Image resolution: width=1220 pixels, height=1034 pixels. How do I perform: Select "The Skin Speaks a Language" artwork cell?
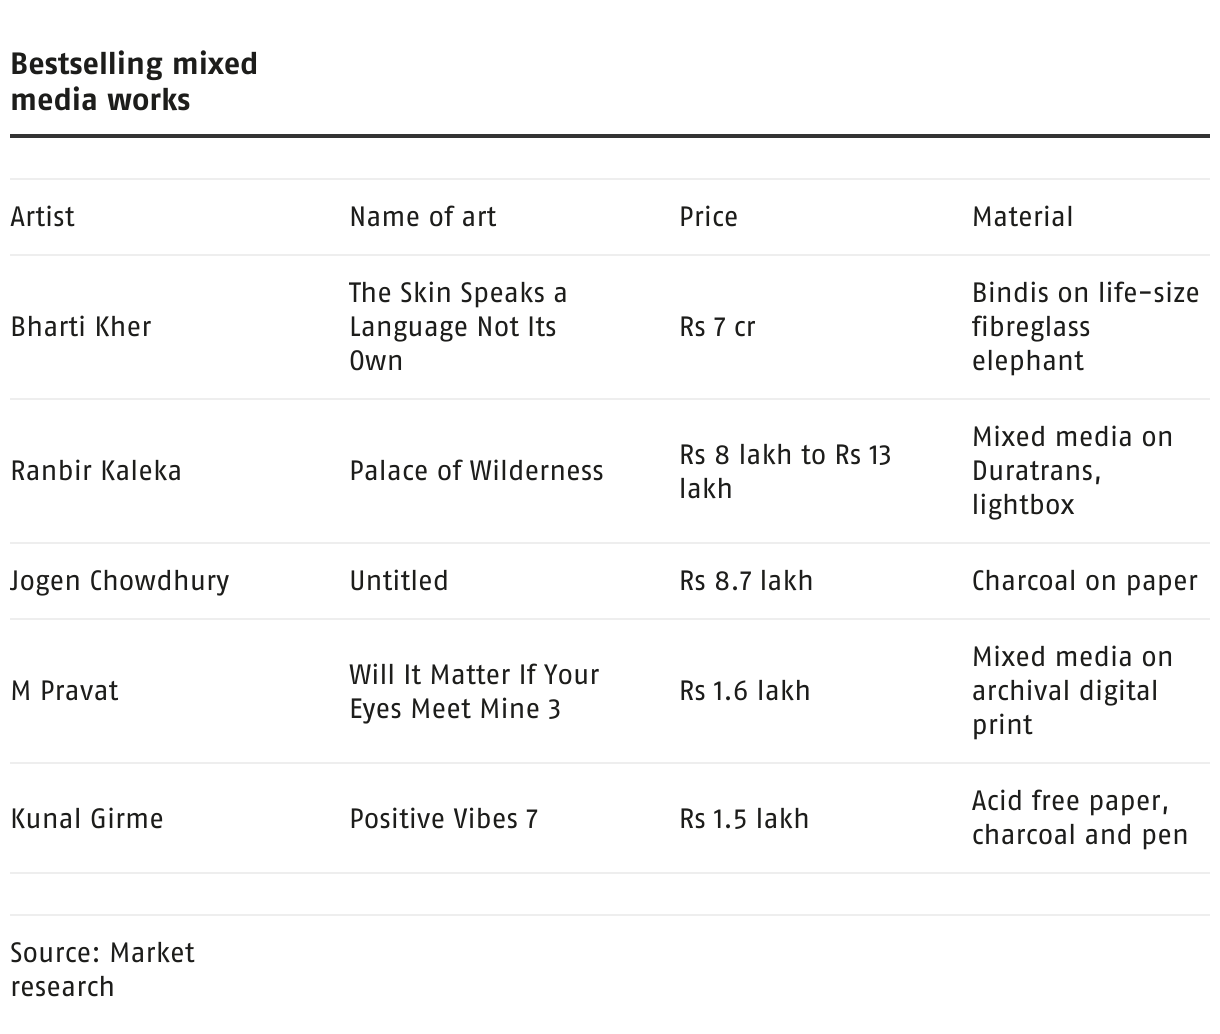pos(457,327)
